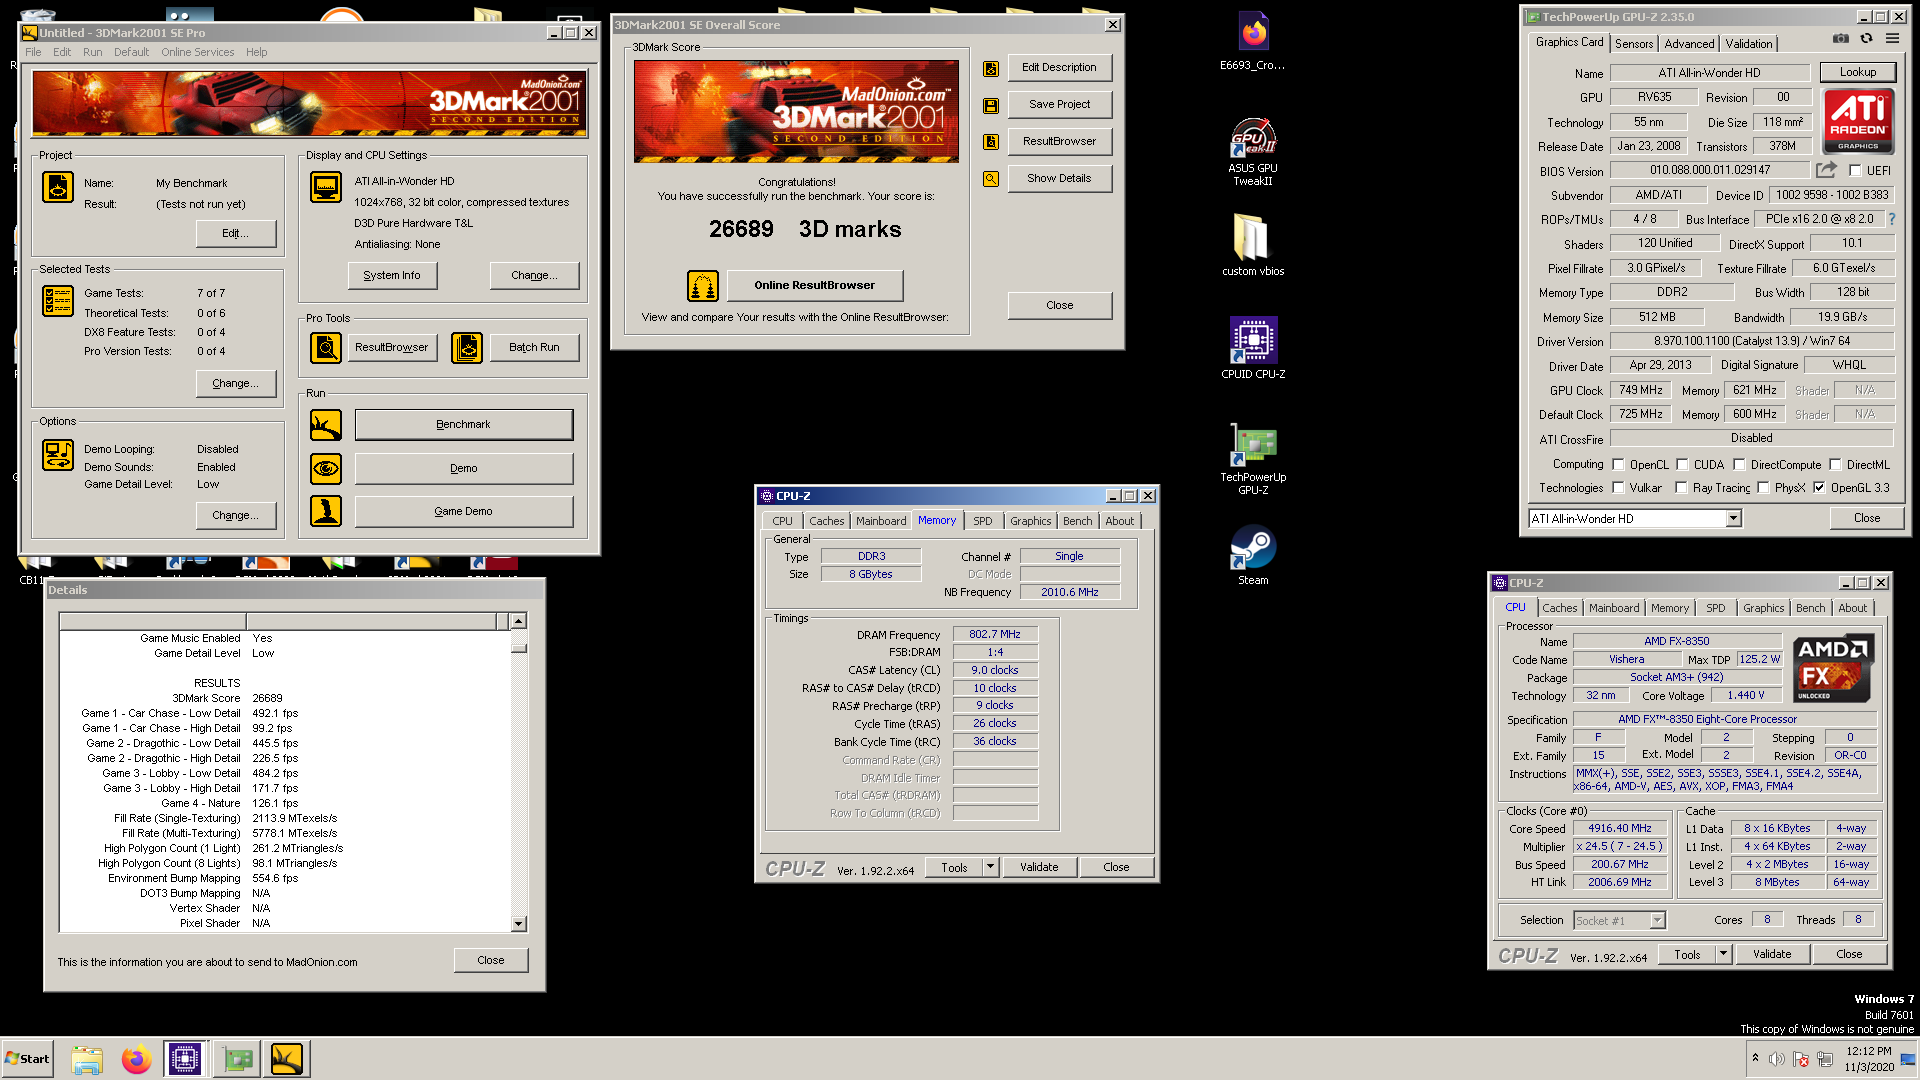Viewport: 1920px width, 1080px height.
Task: Click the Bus Interface question mark icon
Action: coord(1892,219)
